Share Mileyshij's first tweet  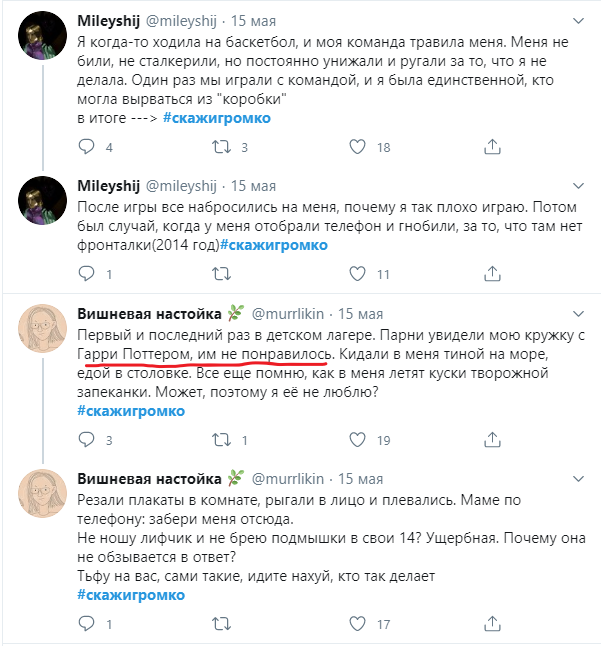[490, 147]
